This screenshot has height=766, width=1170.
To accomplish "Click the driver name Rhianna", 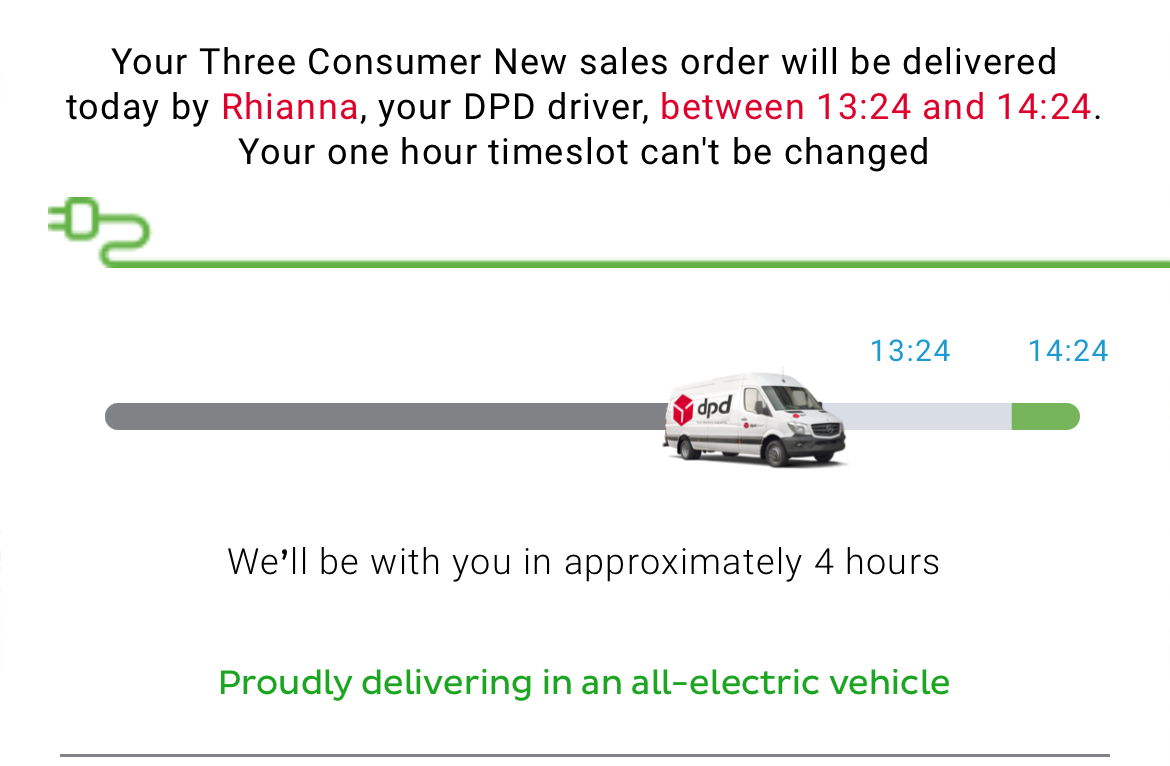I will click(x=290, y=107).
